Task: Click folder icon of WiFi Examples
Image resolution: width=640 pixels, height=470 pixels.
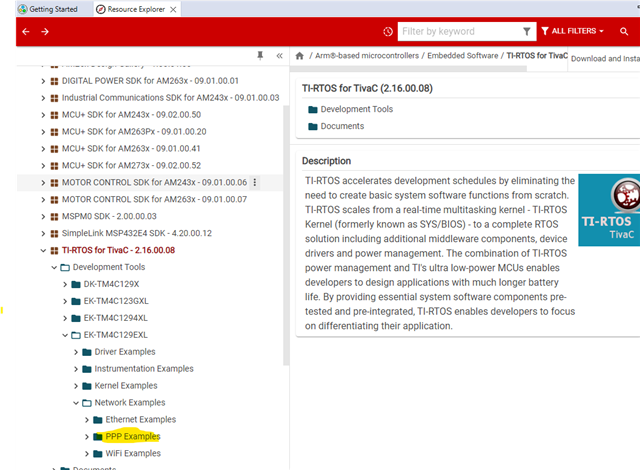Action: (98, 454)
